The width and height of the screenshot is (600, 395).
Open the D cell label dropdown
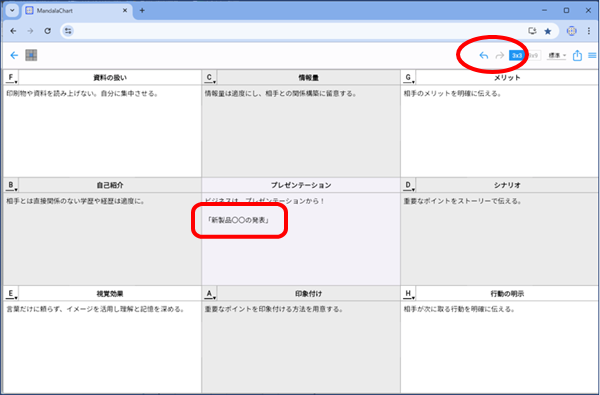[x=408, y=185]
